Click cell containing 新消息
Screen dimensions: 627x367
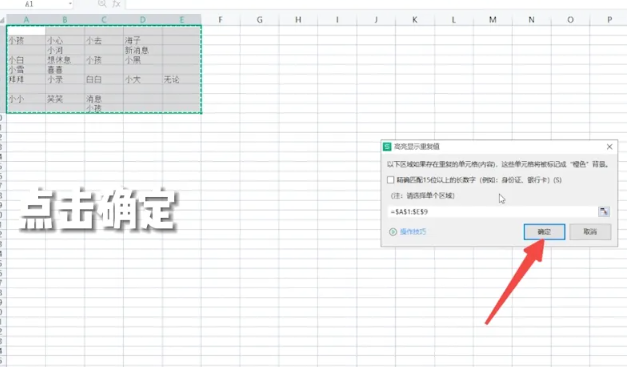coord(143,50)
